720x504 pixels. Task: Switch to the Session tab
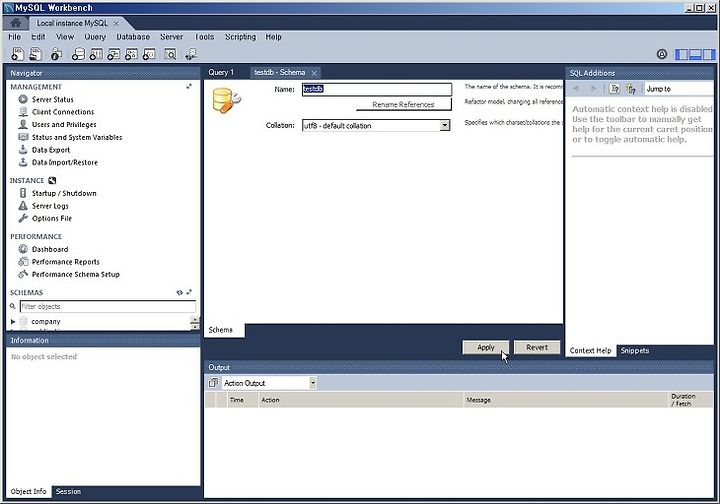(68, 492)
